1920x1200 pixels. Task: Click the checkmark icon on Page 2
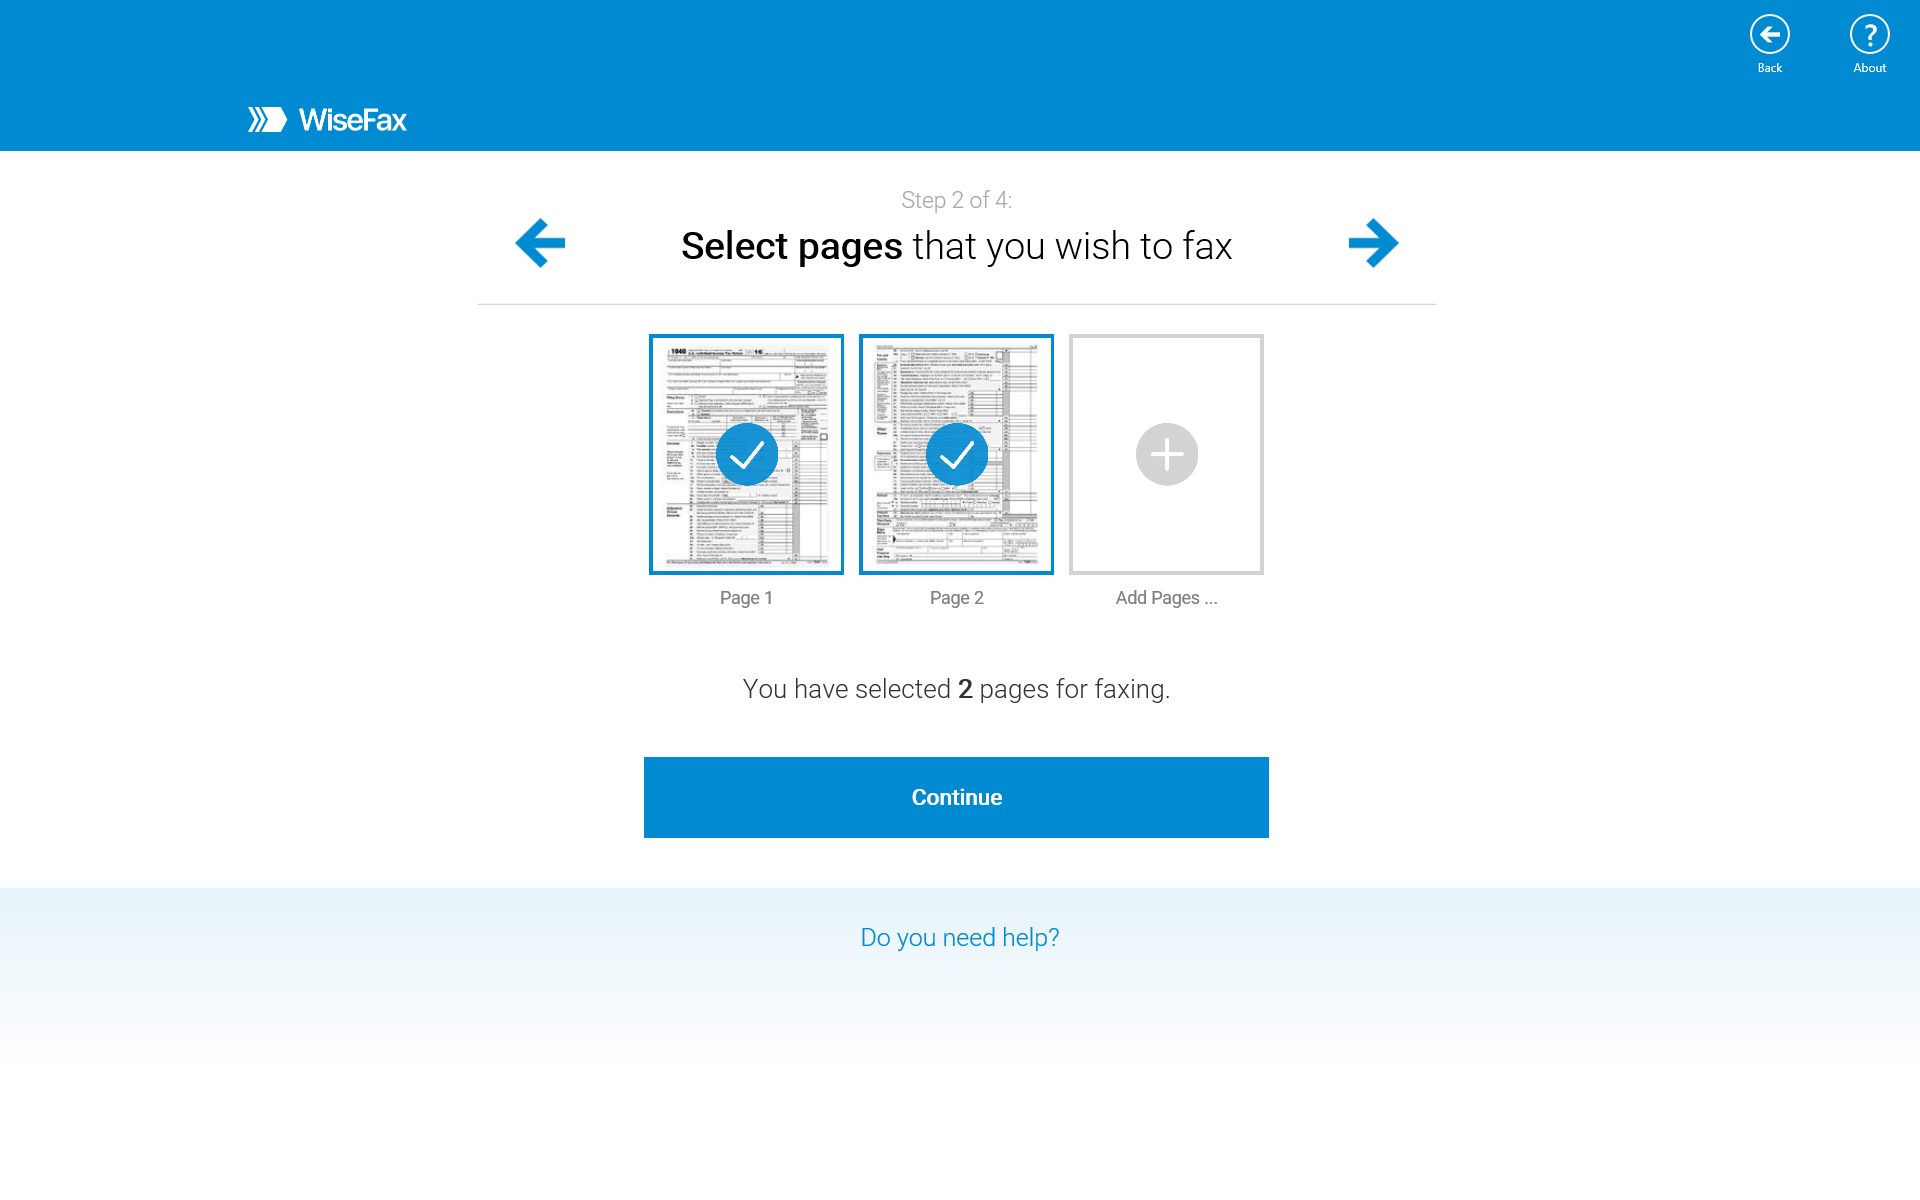[x=957, y=454]
